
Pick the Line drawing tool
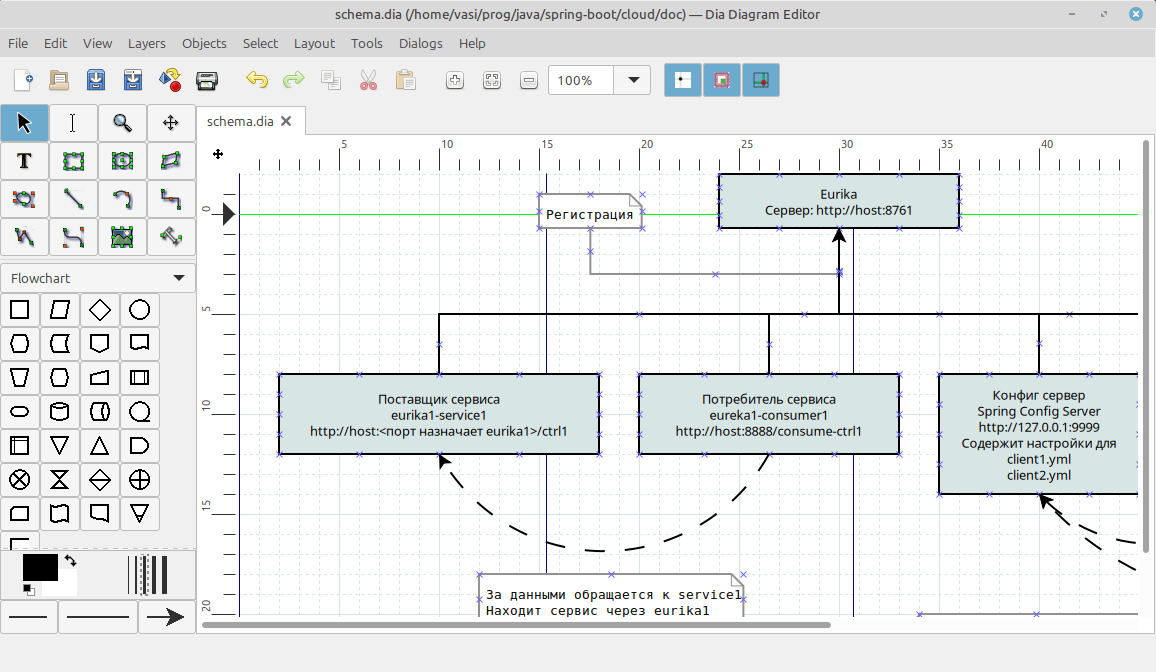pyautogui.click(x=73, y=199)
